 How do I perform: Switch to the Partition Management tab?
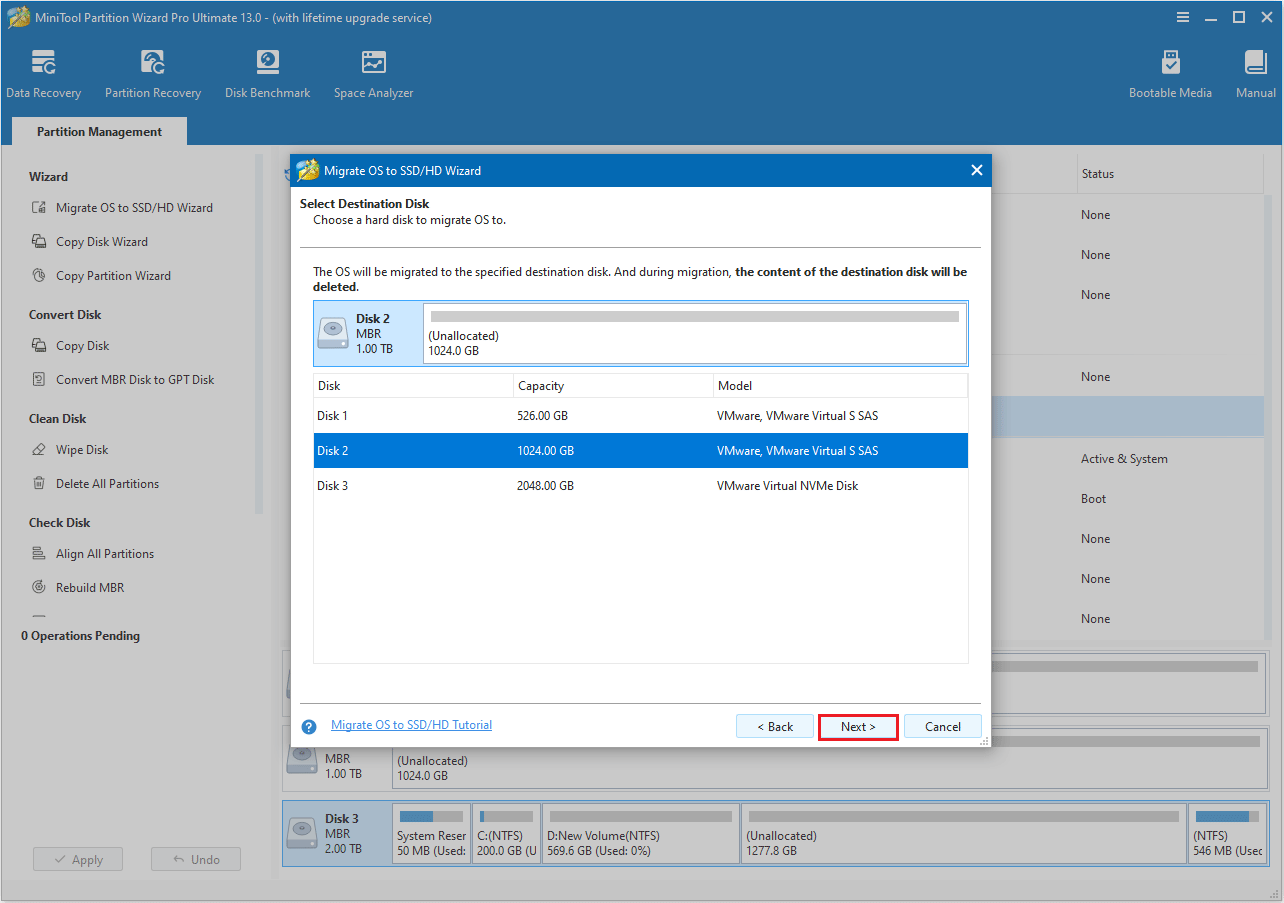click(98, 131)
